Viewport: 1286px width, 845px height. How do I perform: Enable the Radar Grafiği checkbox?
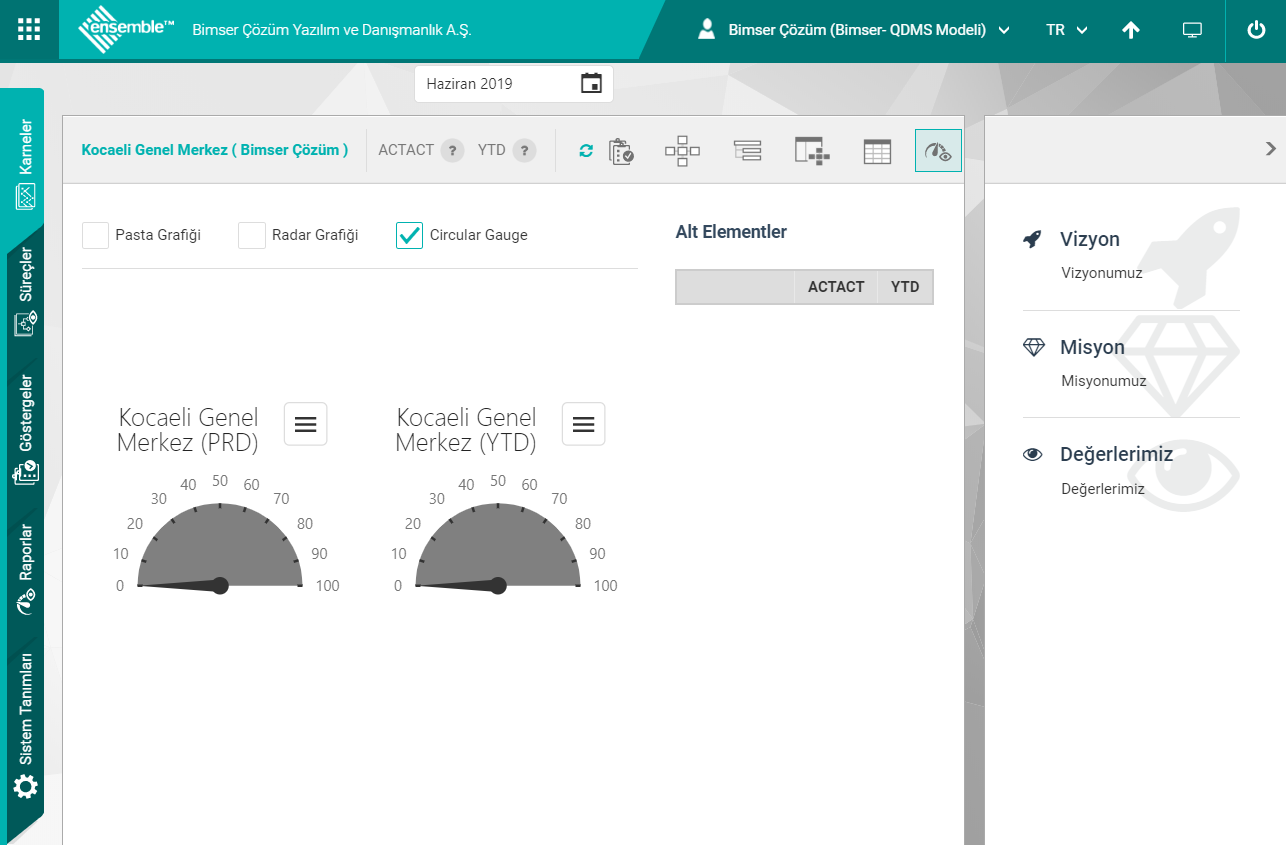coord(252,235)
